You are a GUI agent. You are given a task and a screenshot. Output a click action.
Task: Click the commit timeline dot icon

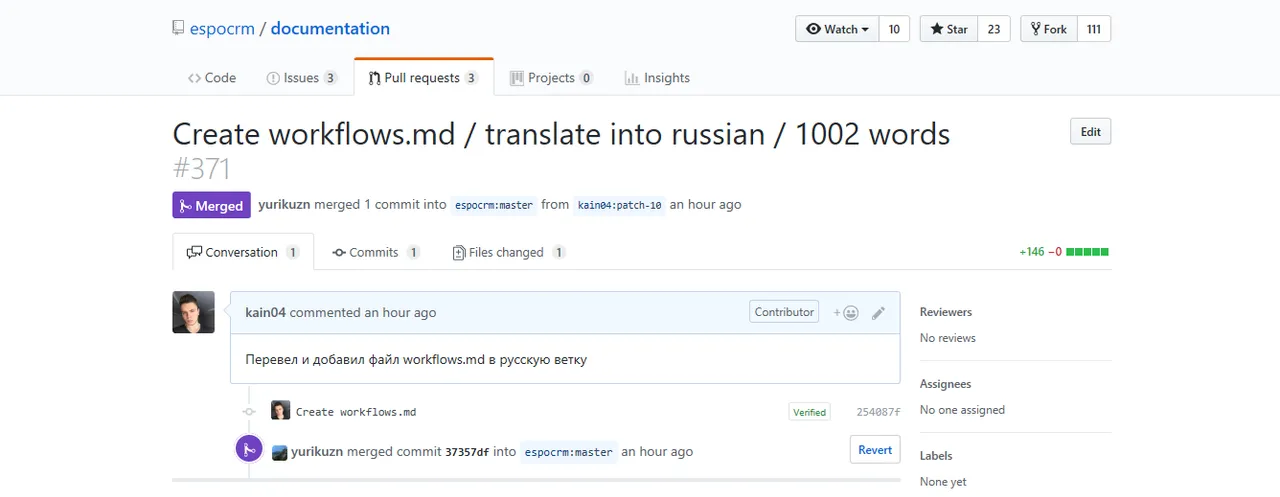(x=249, y=411)
